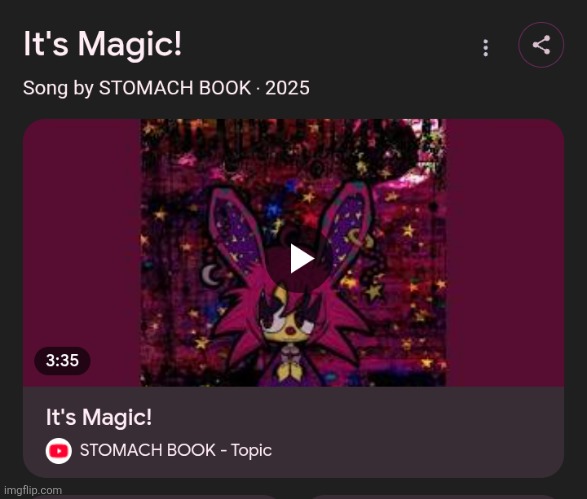Open the STOMACH BOOK - Topic channel
This screenshot has height=499, width=587.
click(176, 450)
